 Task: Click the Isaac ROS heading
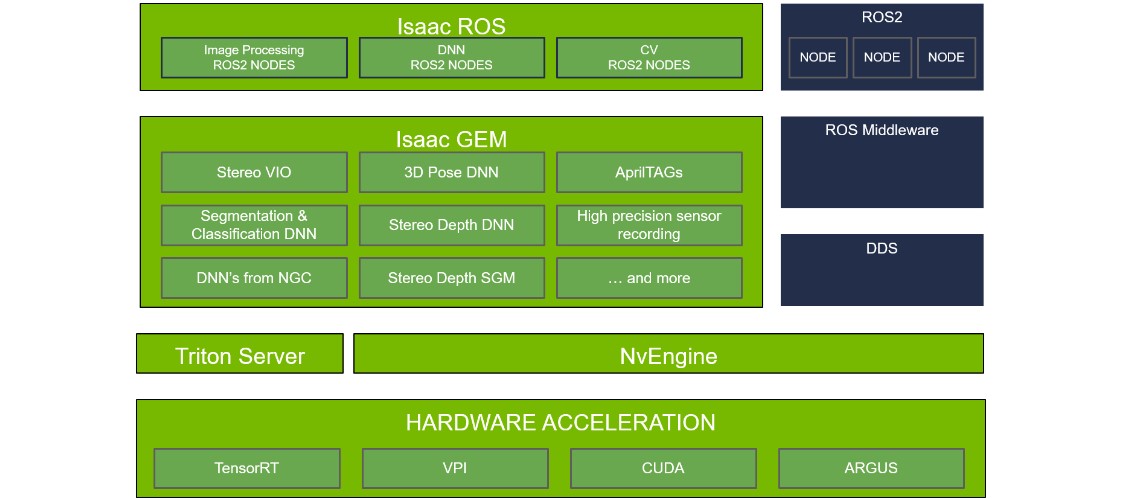(451, 27)
